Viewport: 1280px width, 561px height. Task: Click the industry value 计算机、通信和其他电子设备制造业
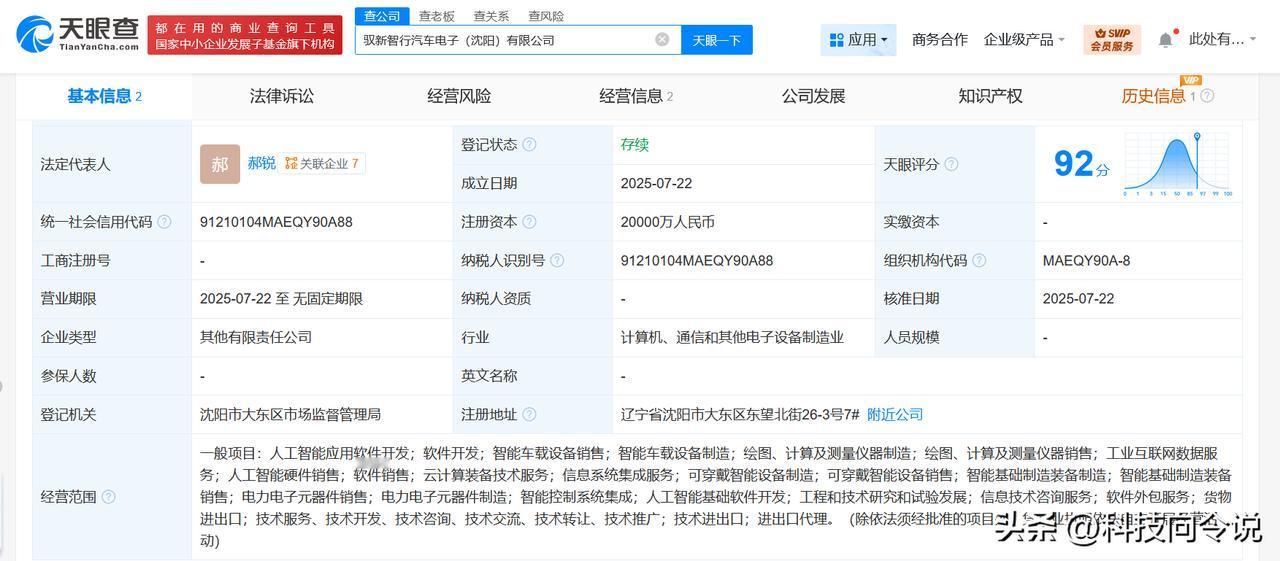(x=732, y=337)
